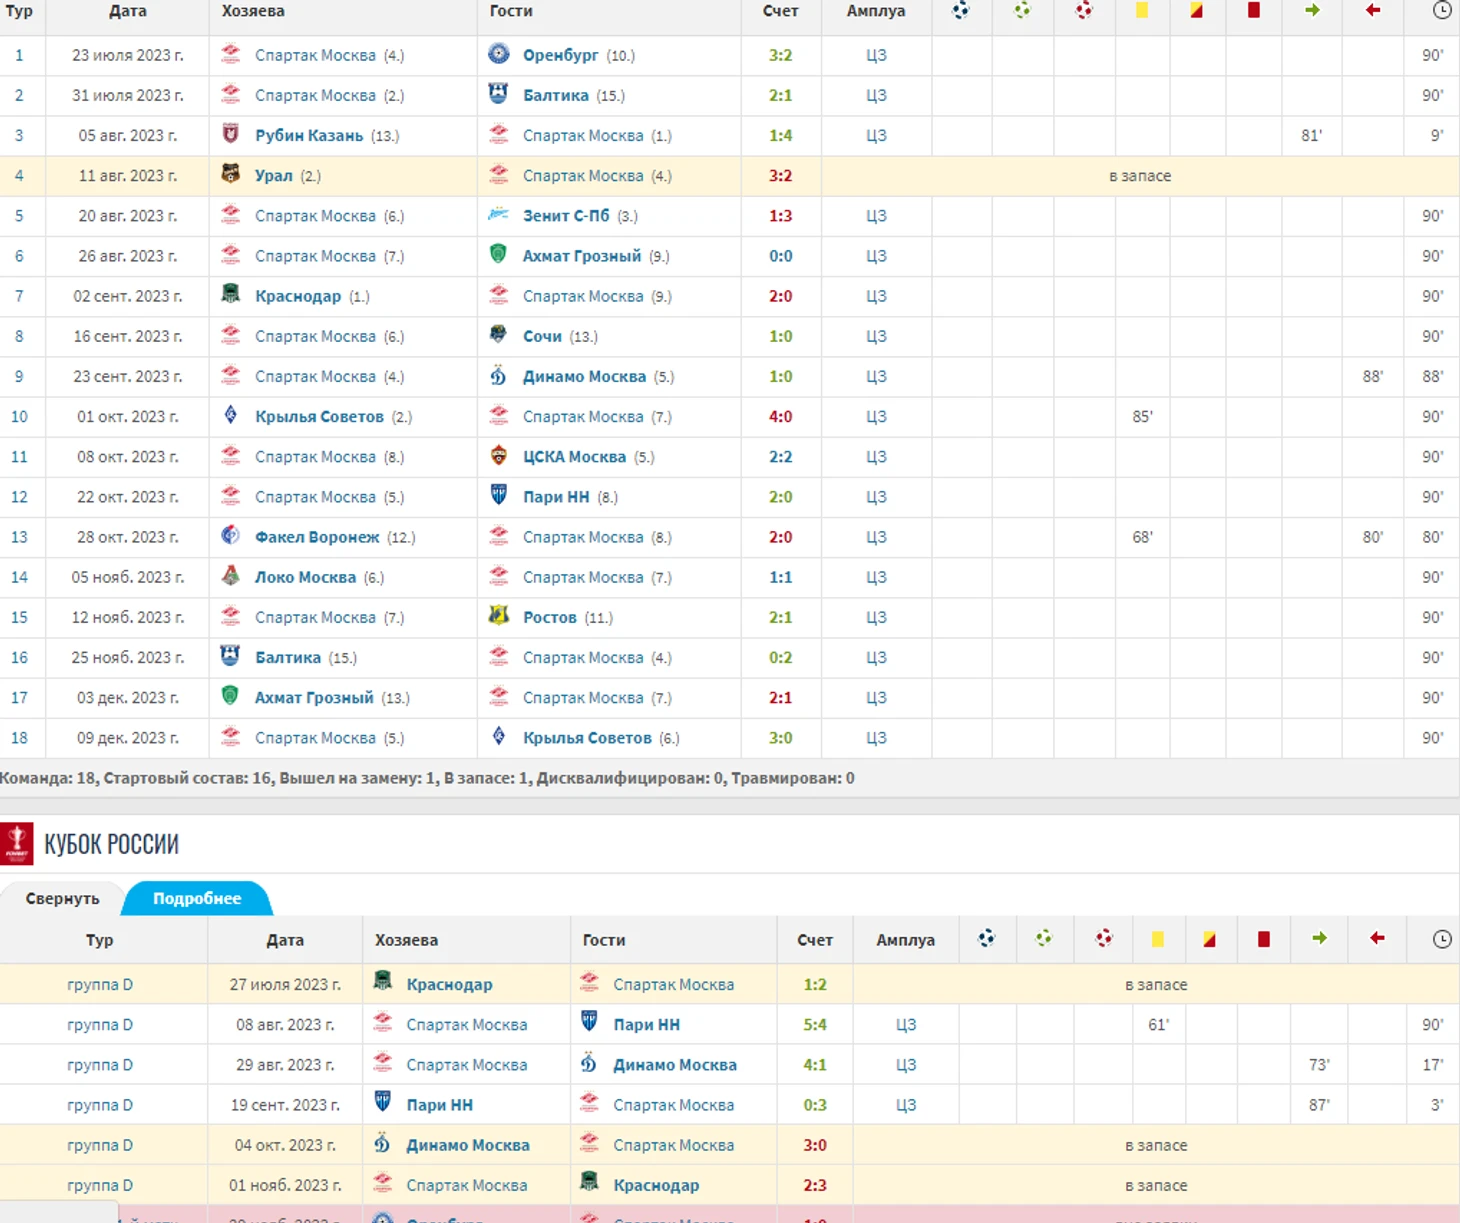Click Краснодар link in 01 нояб. cup row
This screenshot has height=1223, width=1460.
pyautogui.click(x=656, y=1185)
